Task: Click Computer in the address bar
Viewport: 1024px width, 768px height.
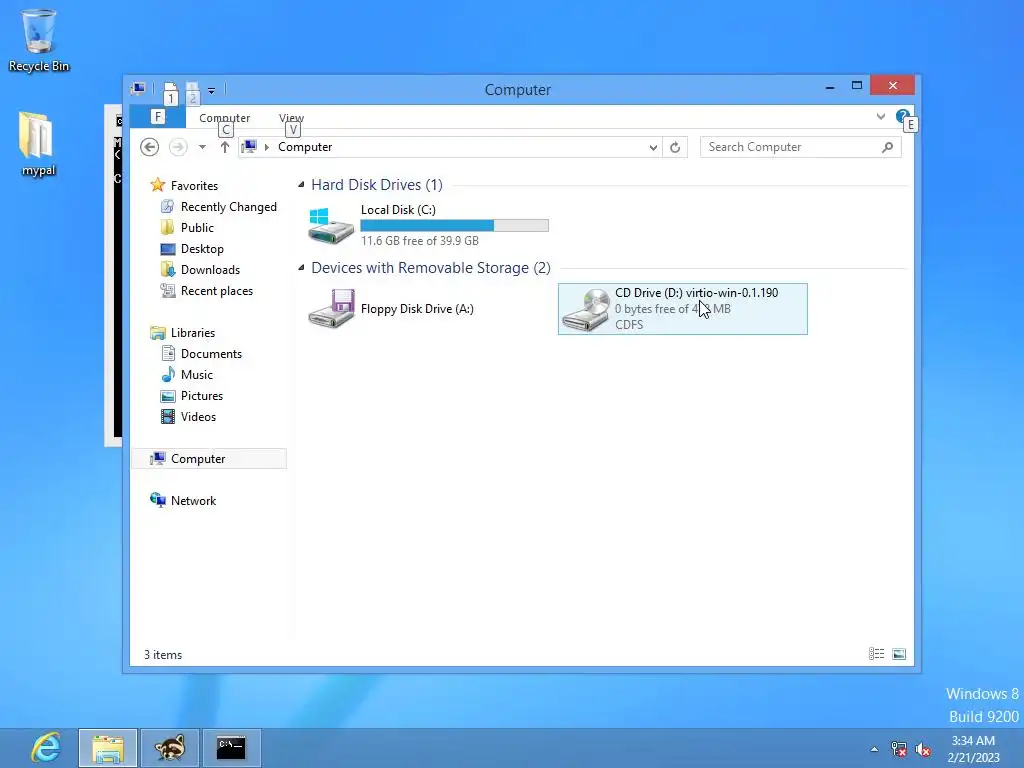Action: [305, 147]
